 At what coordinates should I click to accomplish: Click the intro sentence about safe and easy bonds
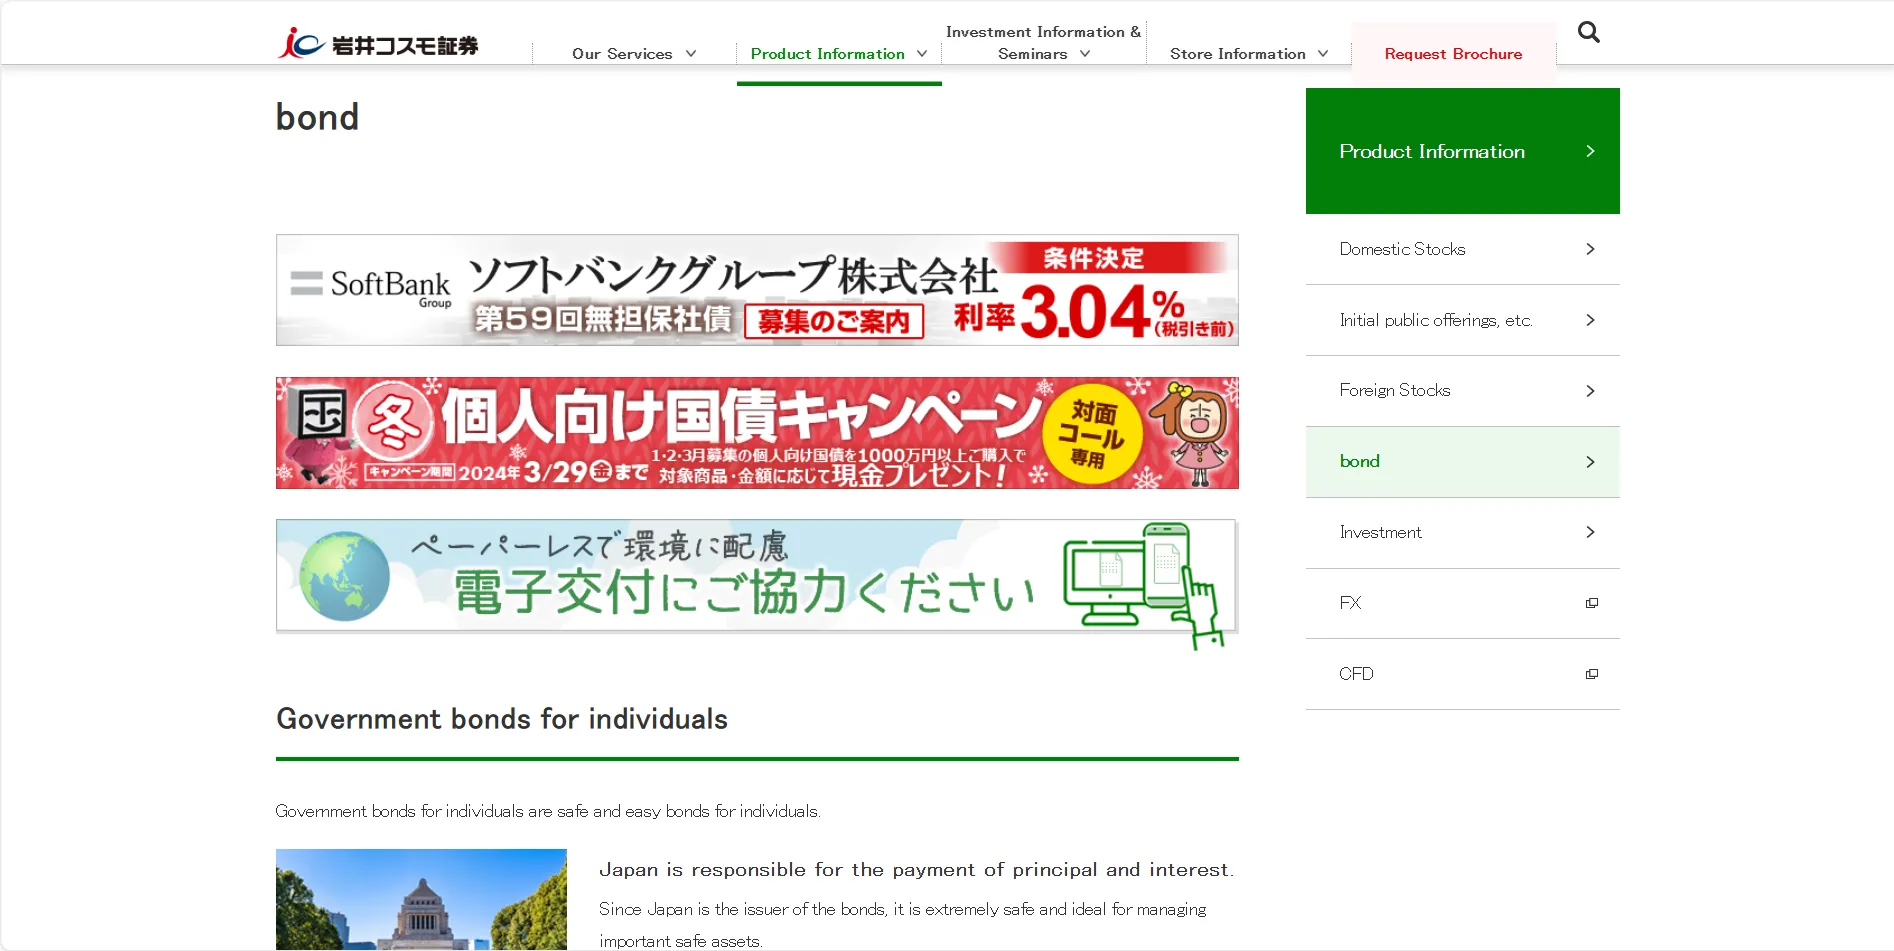548,811
